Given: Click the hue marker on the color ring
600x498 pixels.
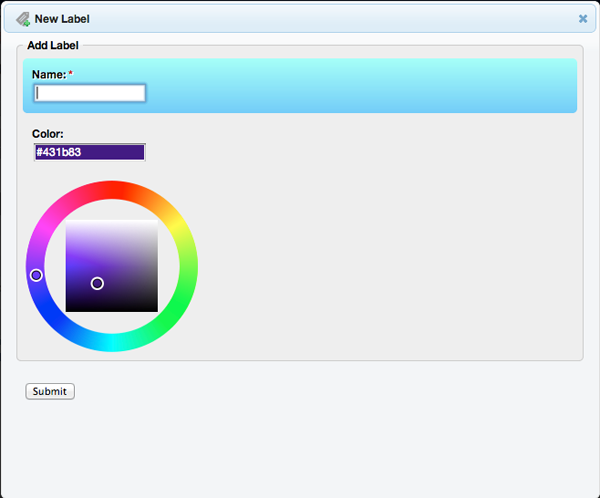Looking at the screenshot, I should click(36, 275).
